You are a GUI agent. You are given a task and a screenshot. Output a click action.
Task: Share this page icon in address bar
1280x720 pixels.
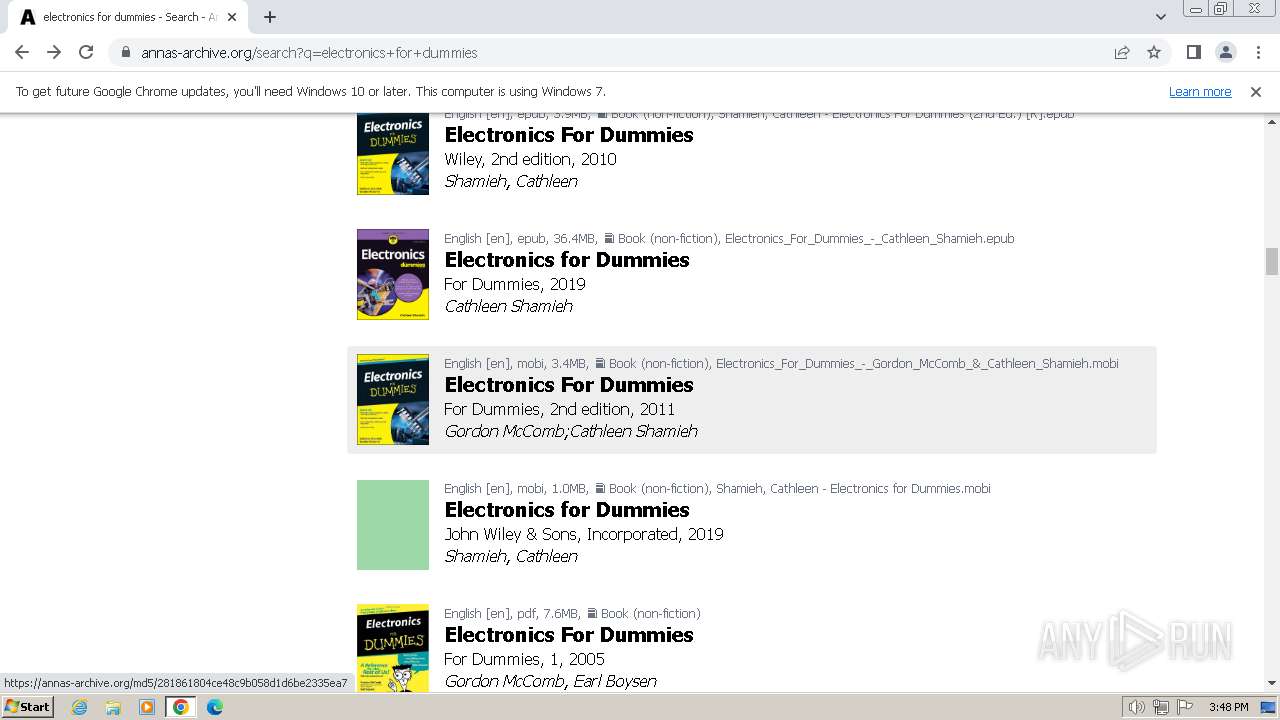coord(1122,52)
